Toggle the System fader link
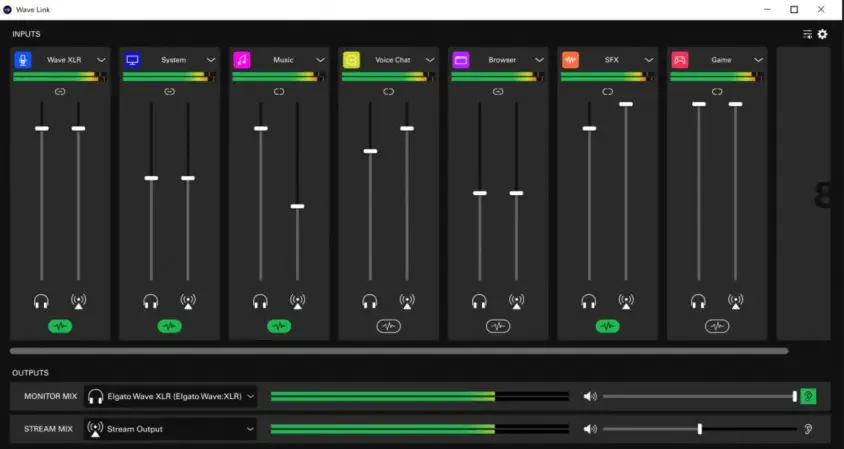Screen dimensions: 844x449 (x=170, y=92)
